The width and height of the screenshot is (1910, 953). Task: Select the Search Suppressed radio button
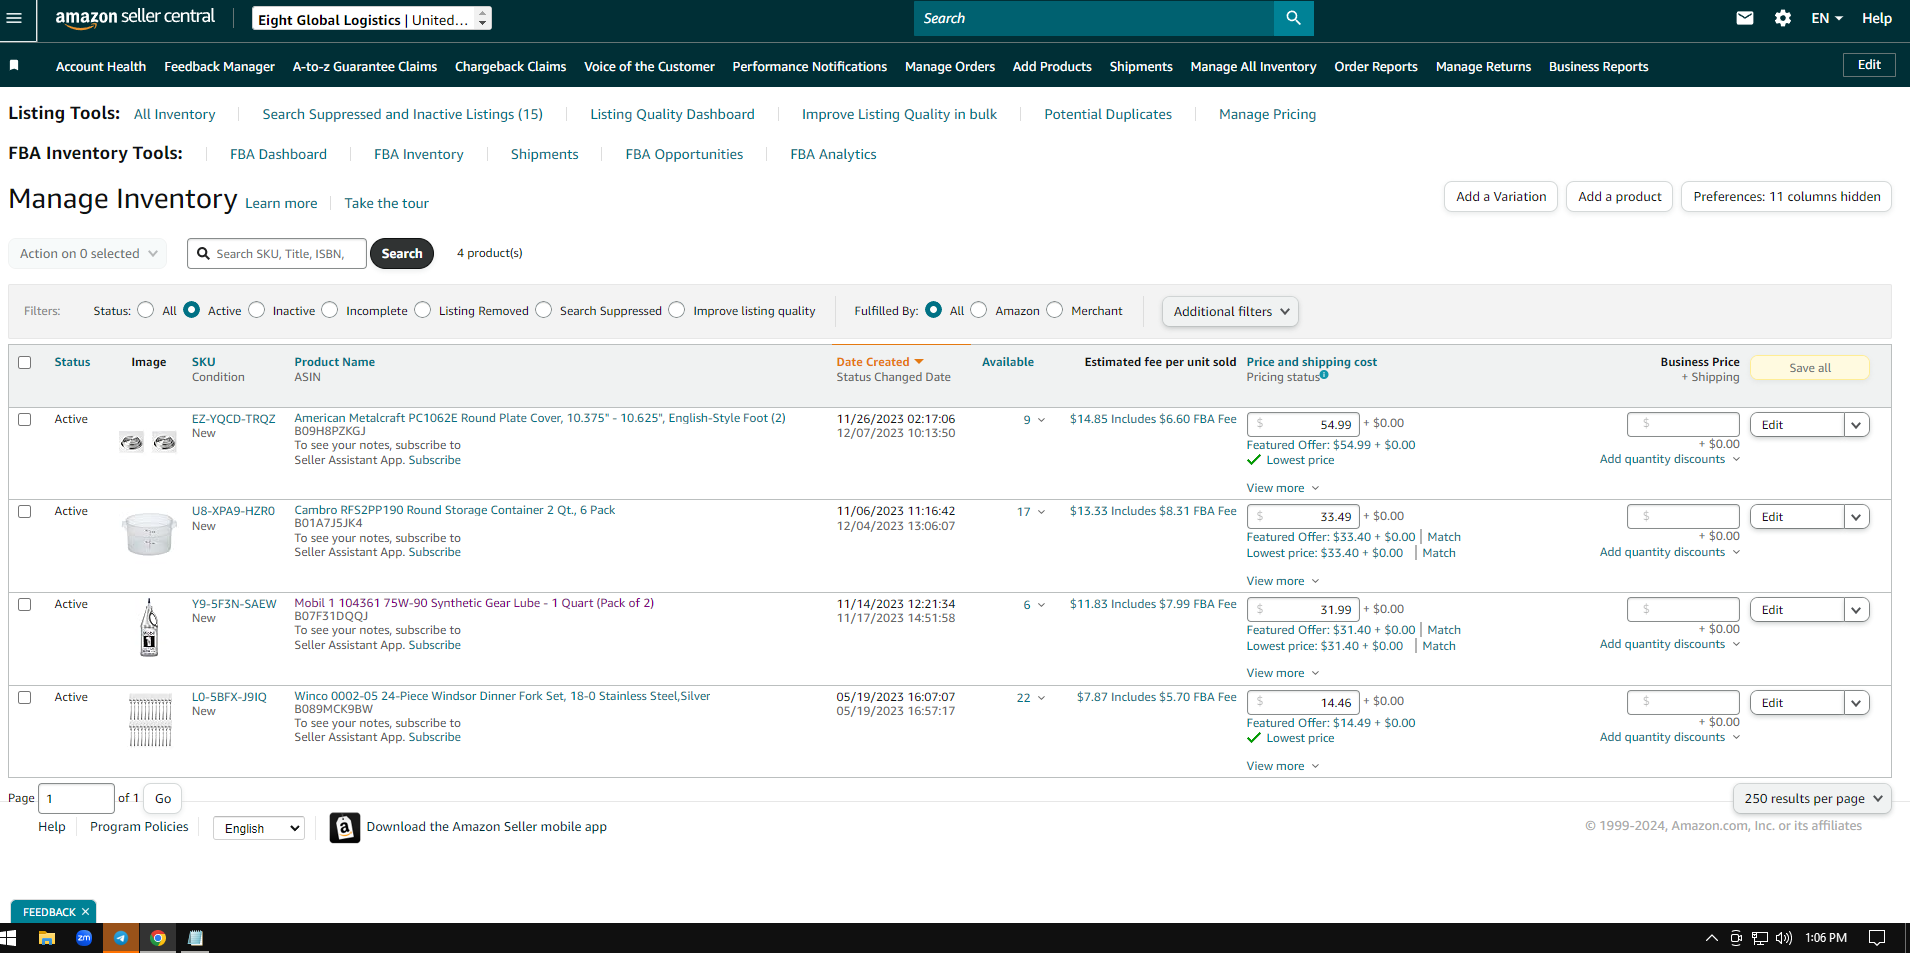coord(544,310)
